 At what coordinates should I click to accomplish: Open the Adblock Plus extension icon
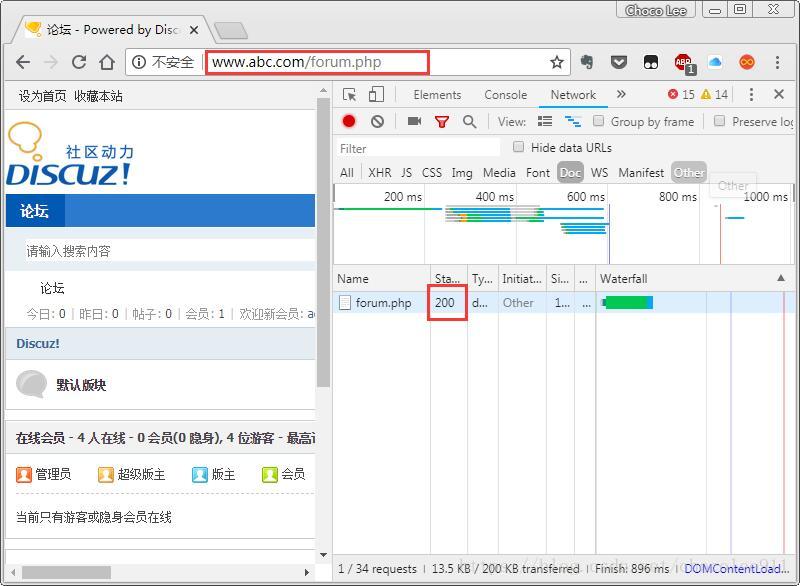[x=684, y=63]
